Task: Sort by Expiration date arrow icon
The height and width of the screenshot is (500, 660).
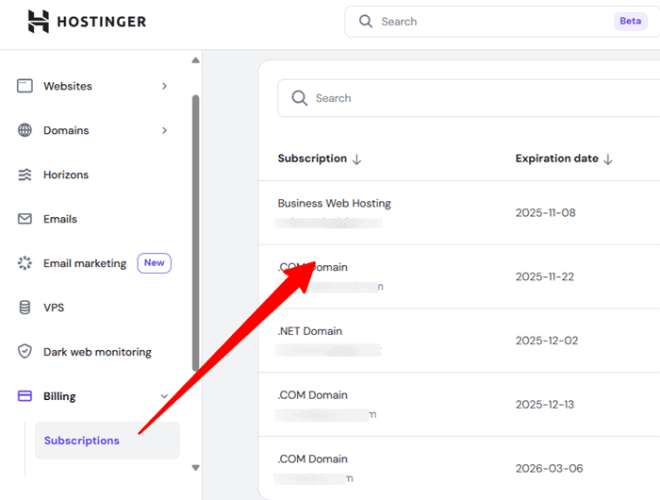Action: coord(608,160)
